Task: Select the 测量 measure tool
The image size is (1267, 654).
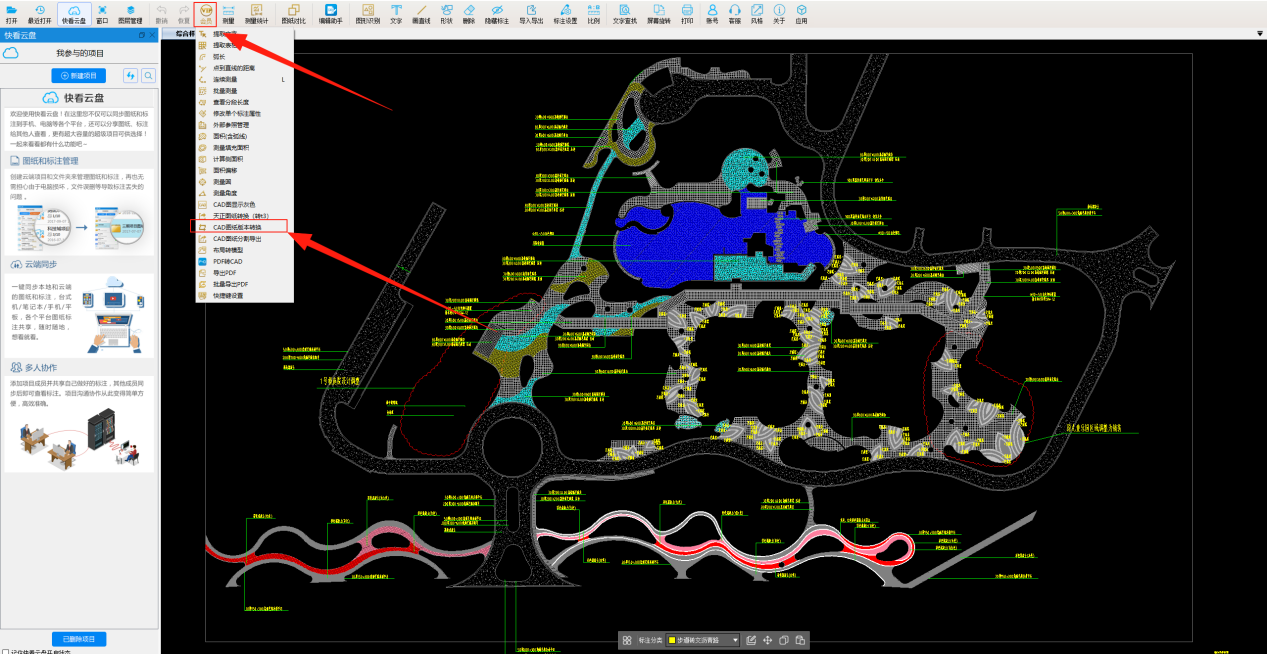Action: pyautogui.click(x=229, y=13)
